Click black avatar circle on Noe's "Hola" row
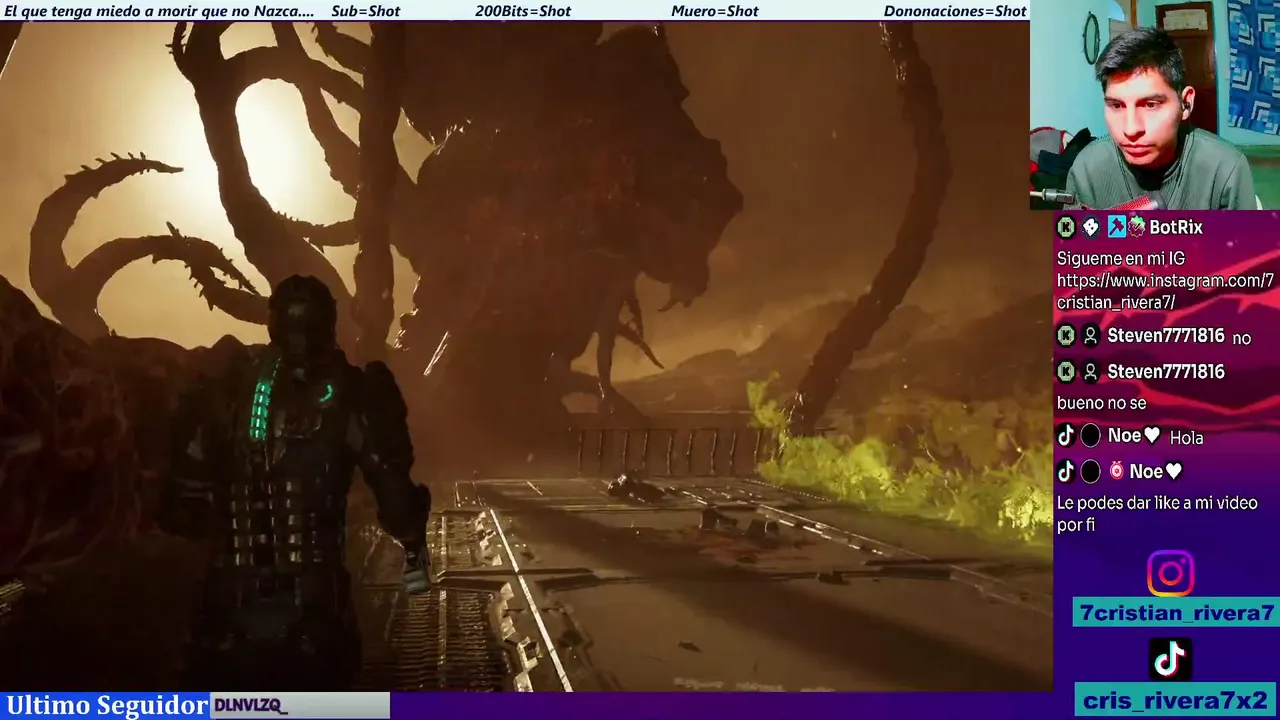Viewport: 1280px width, 720px height. (x=1091, y=436)
